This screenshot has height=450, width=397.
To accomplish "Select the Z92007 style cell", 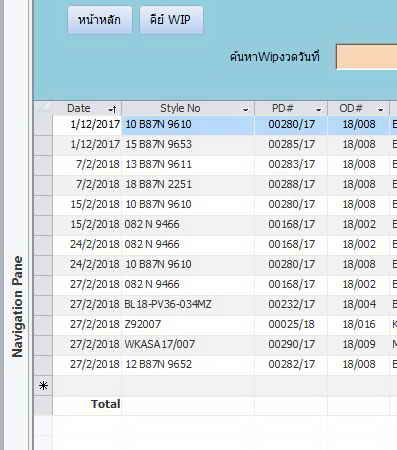I will coord(188,324).
